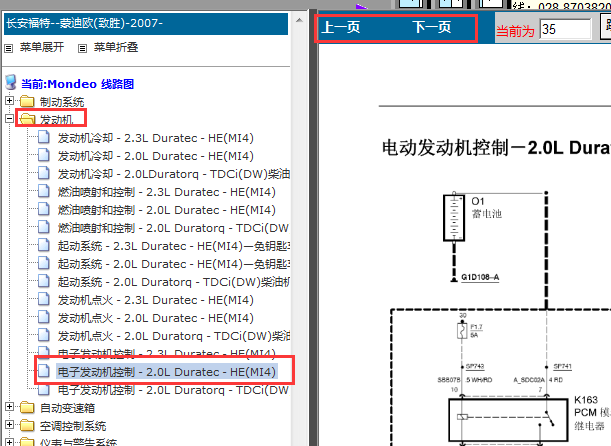Open 发动机点火 - 2.0L Duratorq TDCi page
Image resolution: width=611 pixels, height=446 pixels.
174,336
